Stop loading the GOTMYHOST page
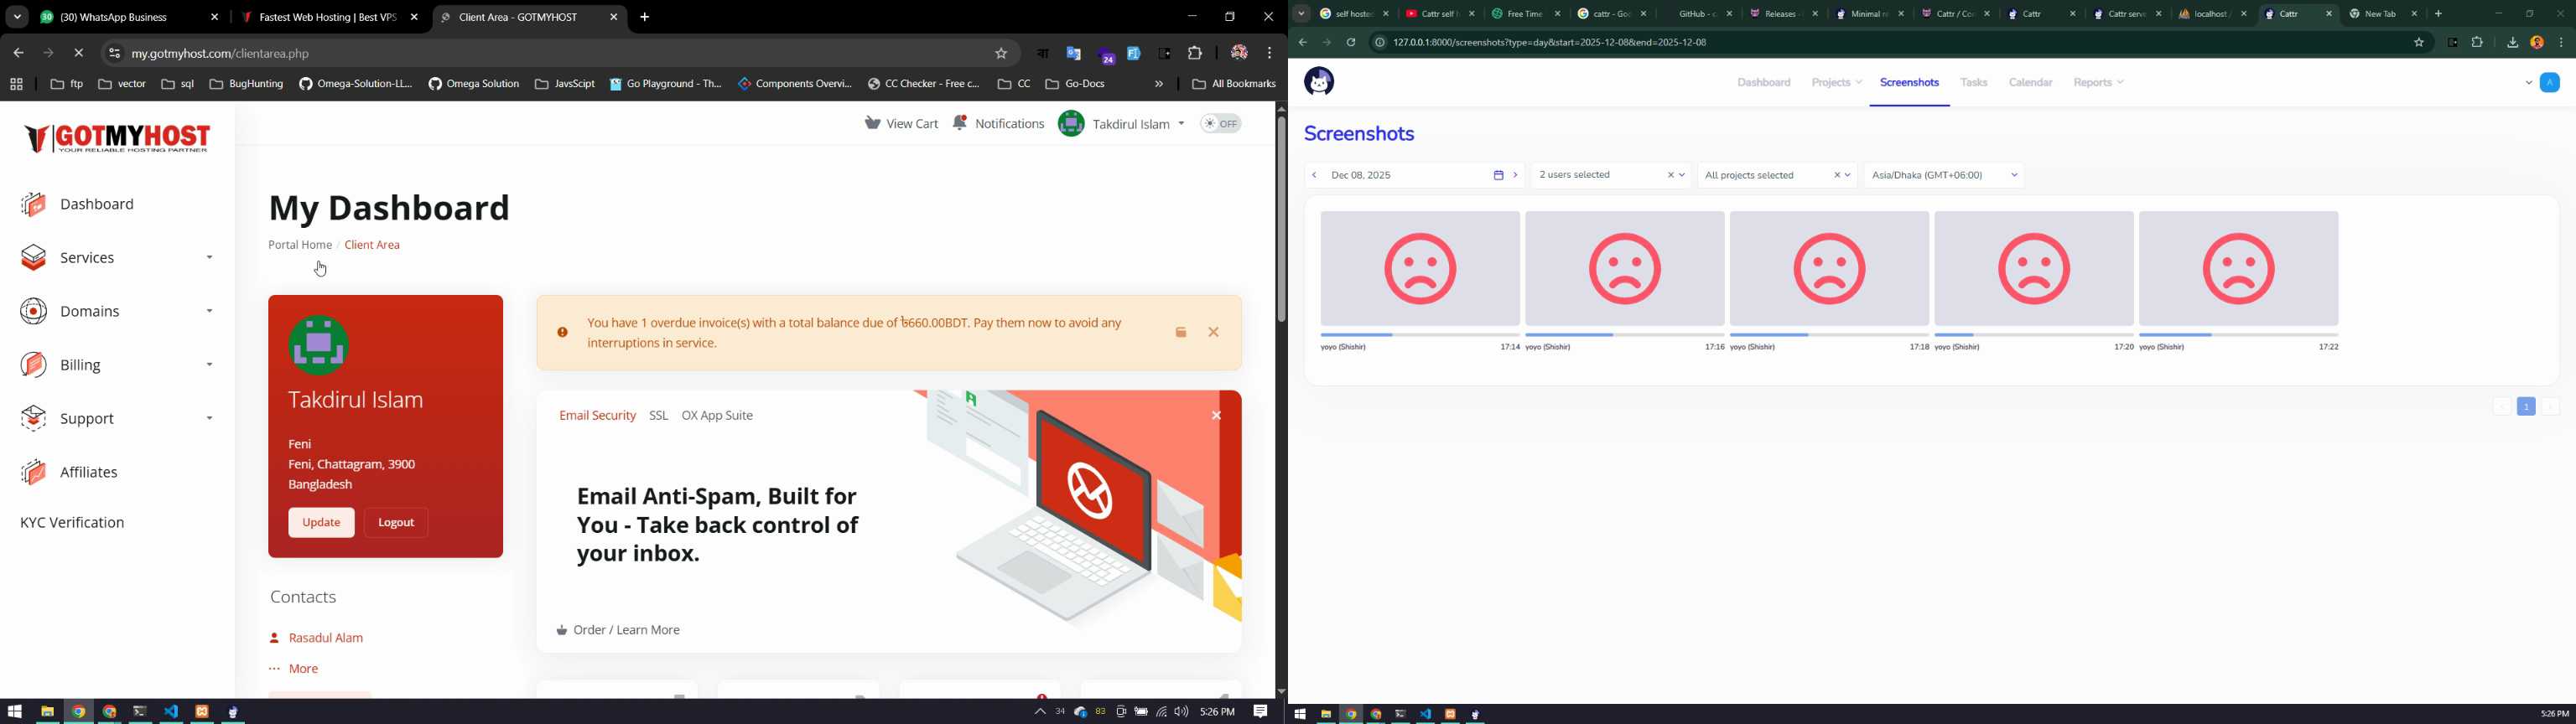Viewport: 2576px width, 724px height. [79, 54]
